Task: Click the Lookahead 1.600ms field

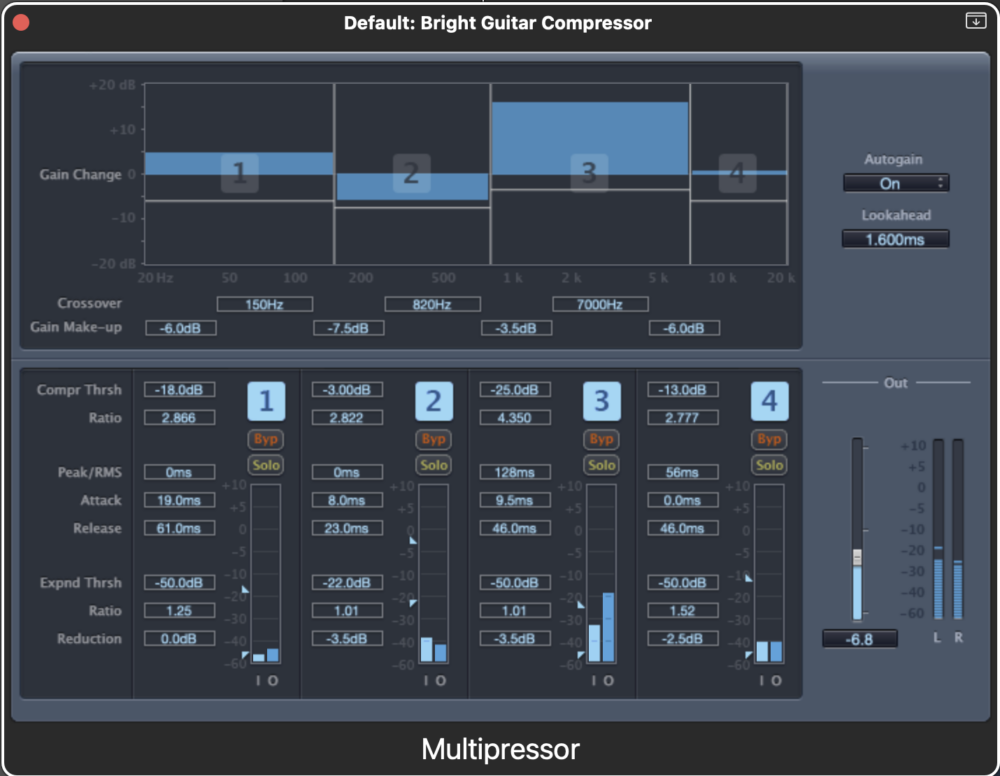Action: (x=895, y=239)
